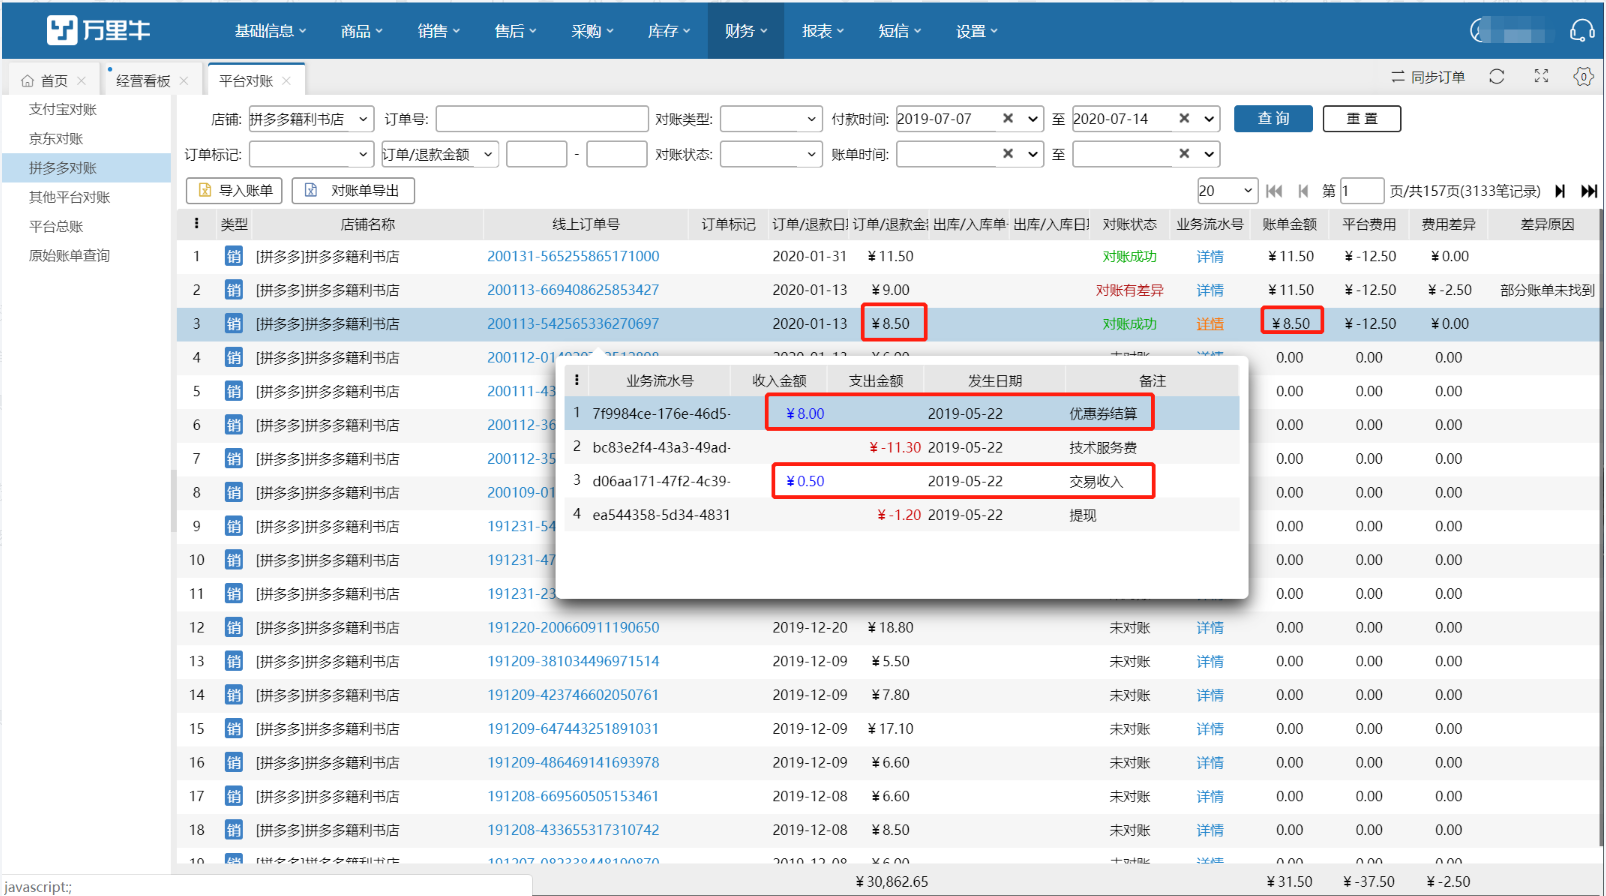Click the 销 type icon in row 1
The height and width of the screenshot is (896, 1606).
click(x=233, y=257)
